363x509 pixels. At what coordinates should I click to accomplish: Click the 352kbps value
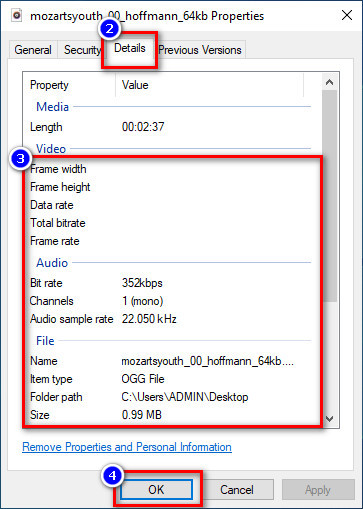[x=142, y=283]
